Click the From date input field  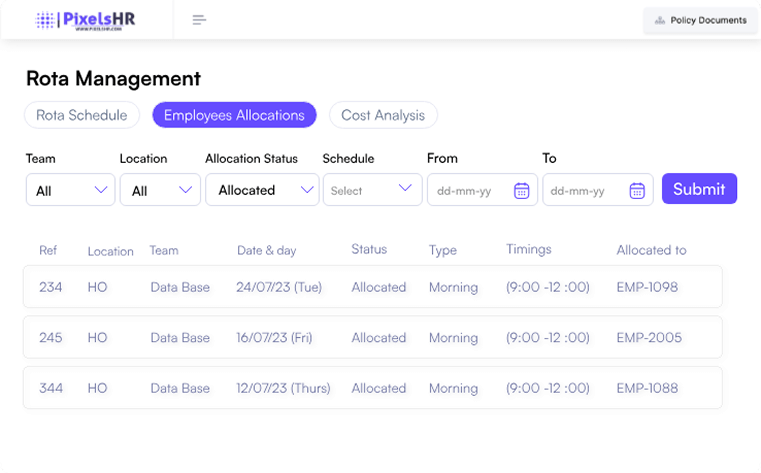point(472,191)
